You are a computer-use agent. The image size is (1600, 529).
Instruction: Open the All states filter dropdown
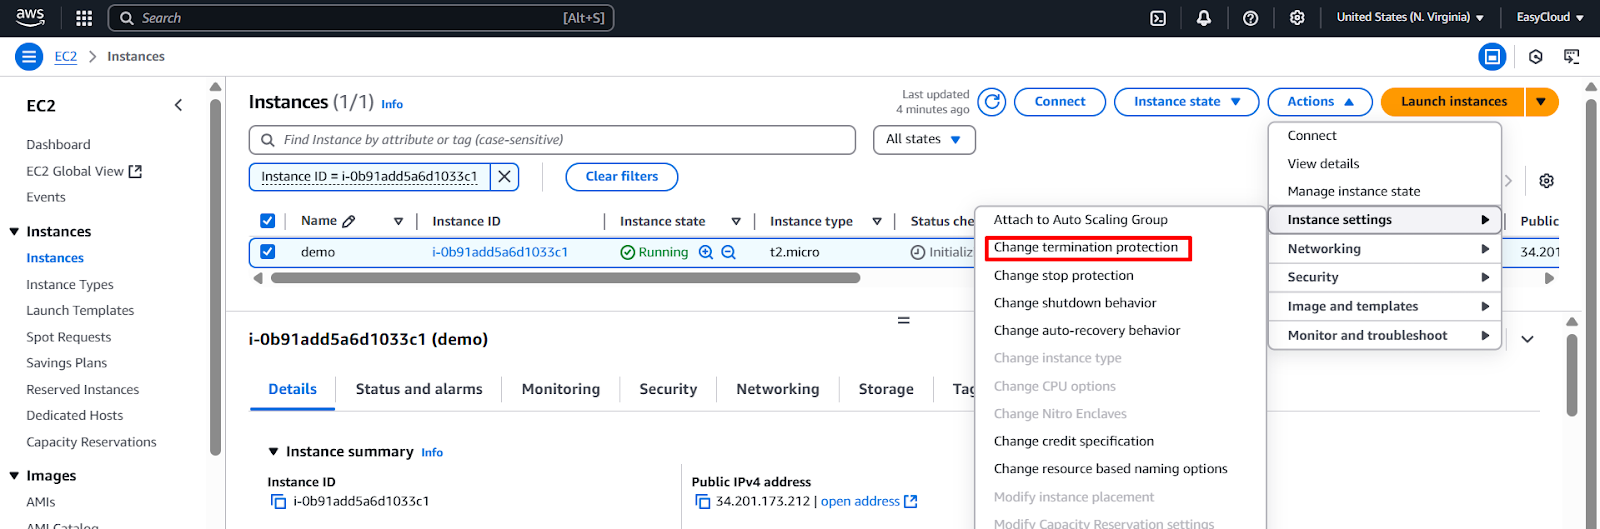924,140
